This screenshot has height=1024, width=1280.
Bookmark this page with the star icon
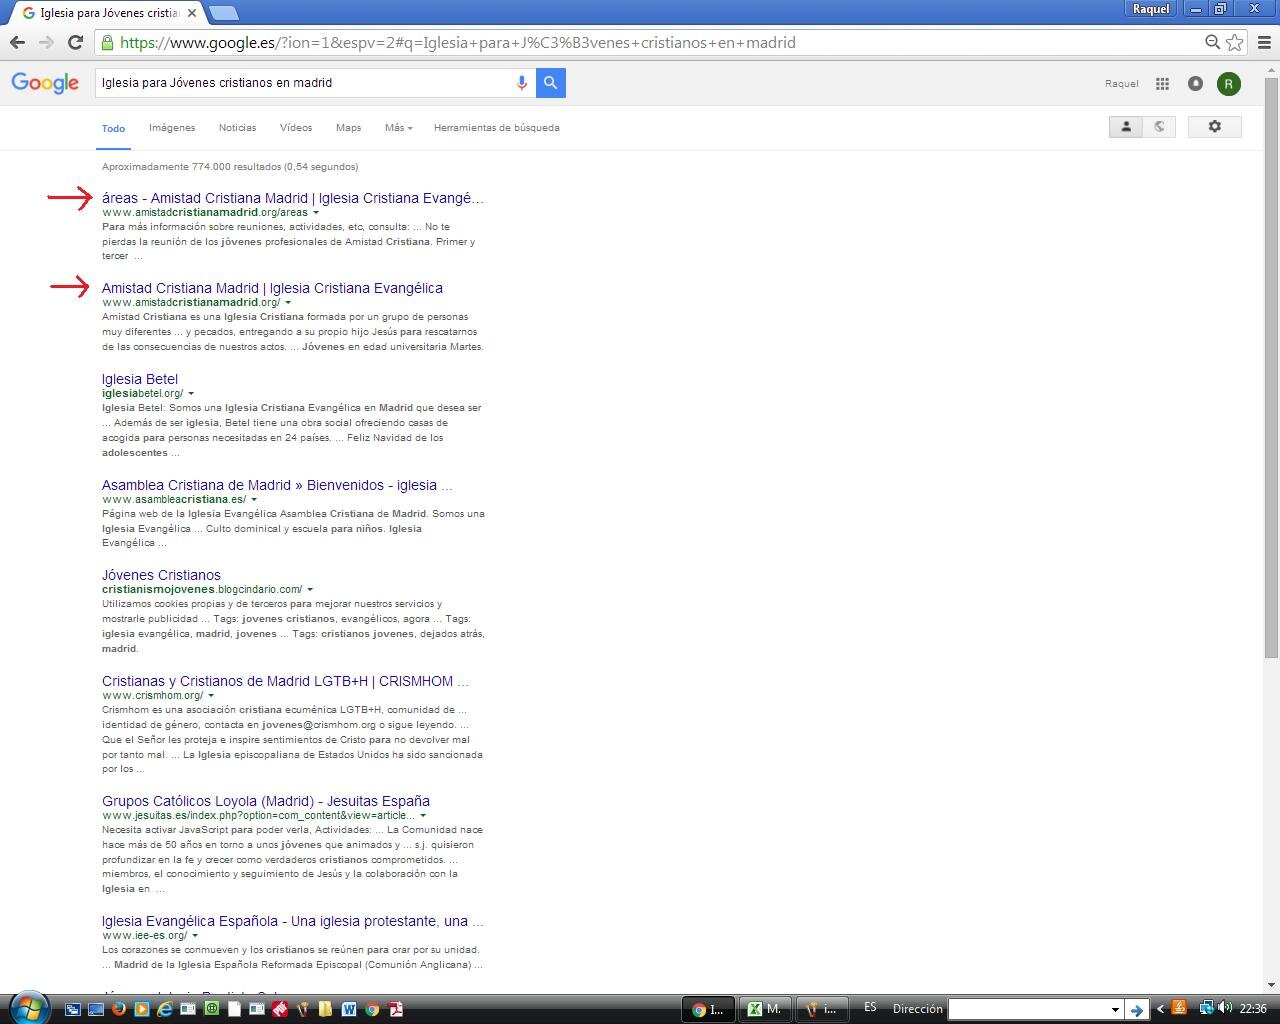1235,42
